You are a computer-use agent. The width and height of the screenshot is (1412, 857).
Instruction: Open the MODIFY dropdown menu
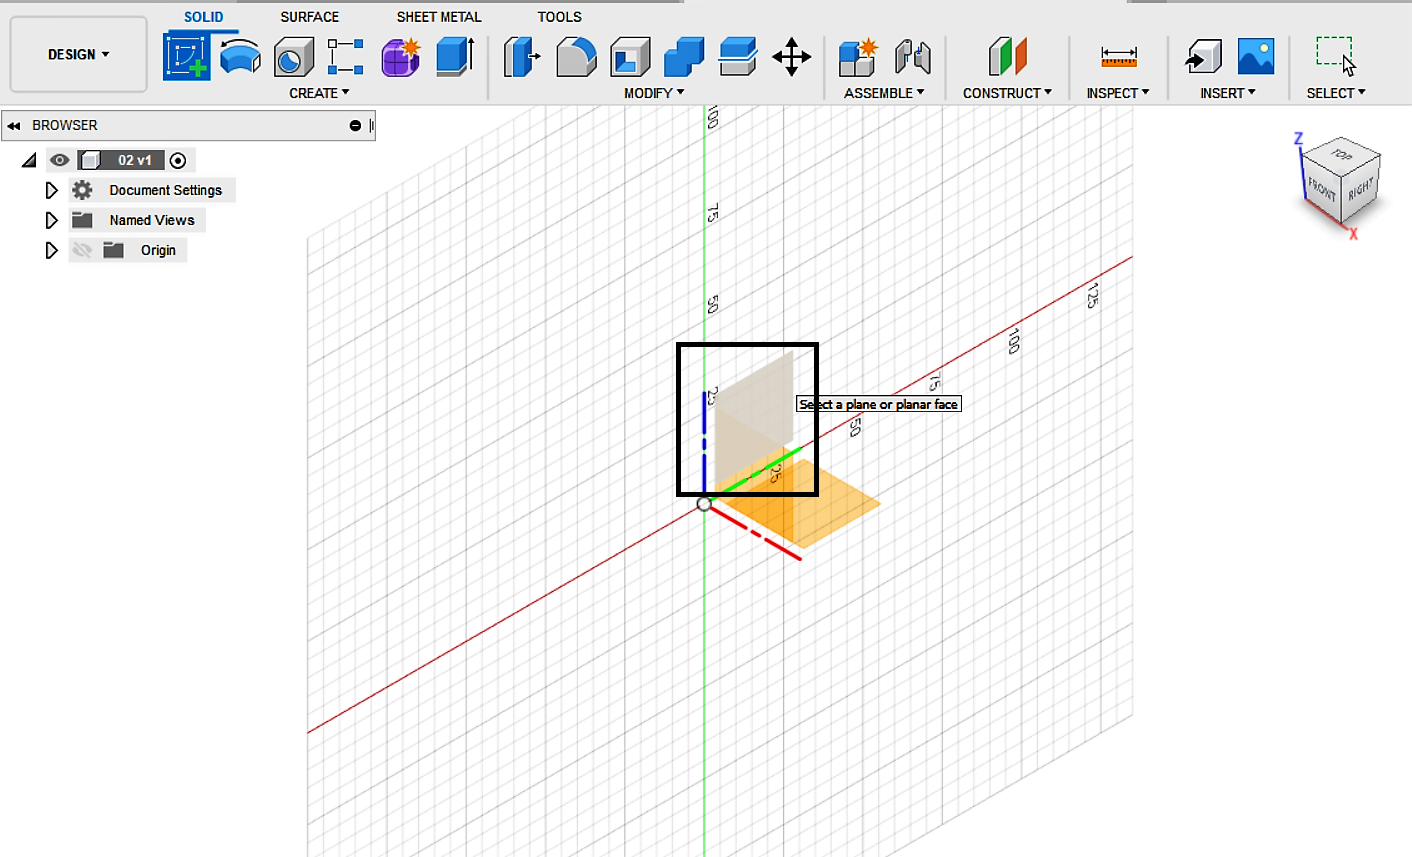[x=654, y=93]
